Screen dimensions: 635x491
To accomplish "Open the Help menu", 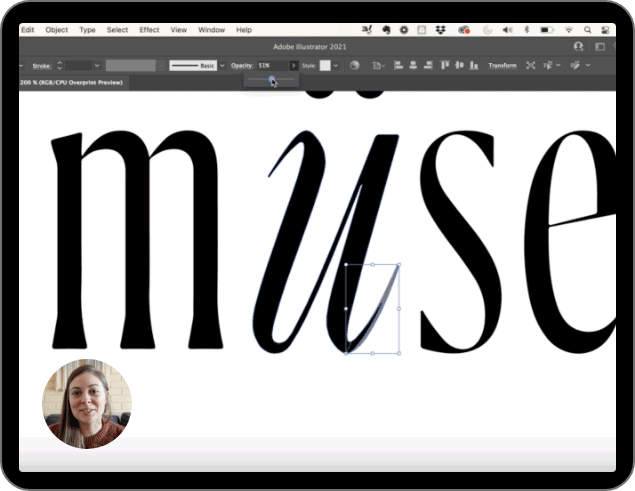I will [x=244, y=30].
